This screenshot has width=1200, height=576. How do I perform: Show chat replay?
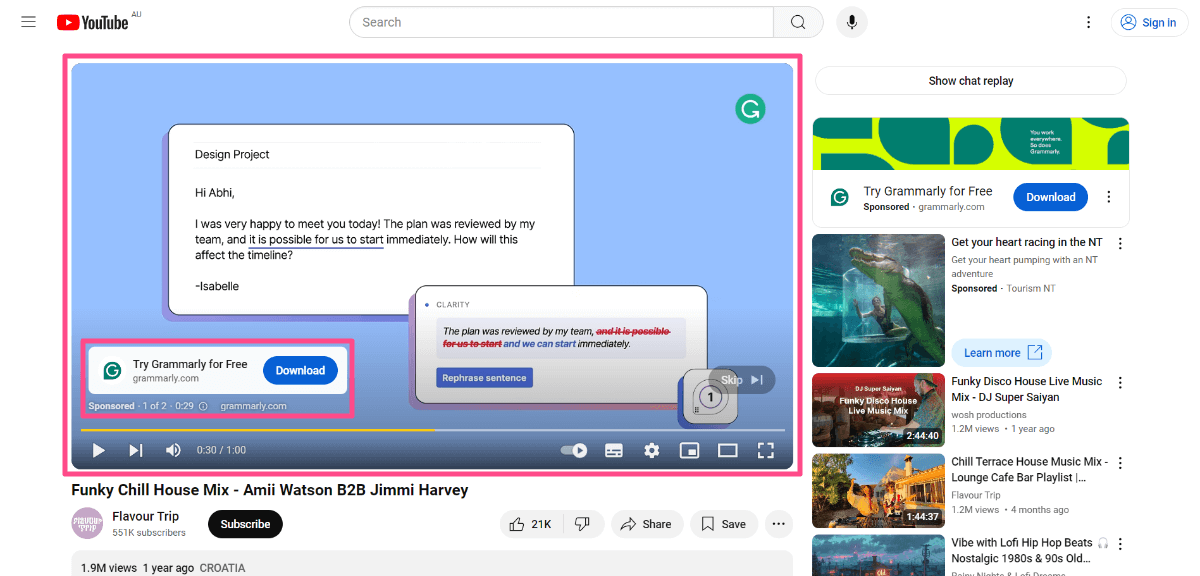(970, 81)
